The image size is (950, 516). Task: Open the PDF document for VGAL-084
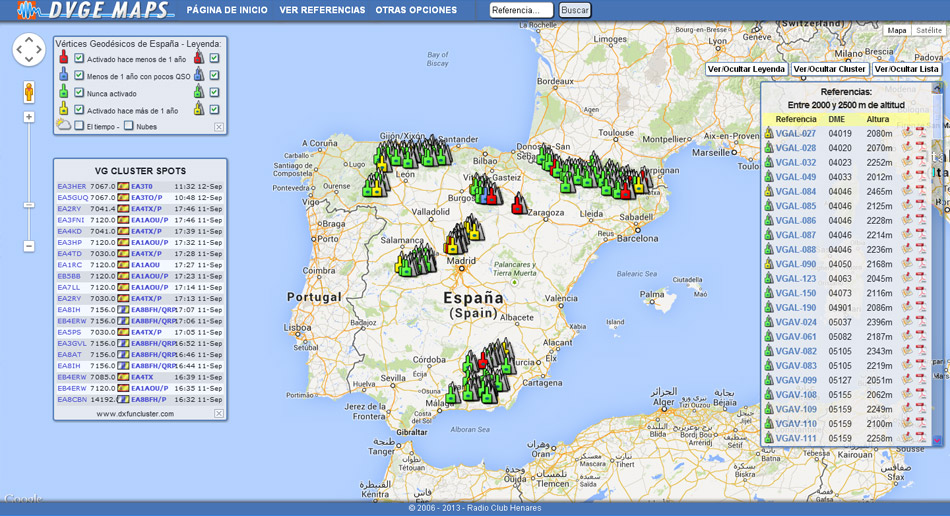[x=921, y=191]
